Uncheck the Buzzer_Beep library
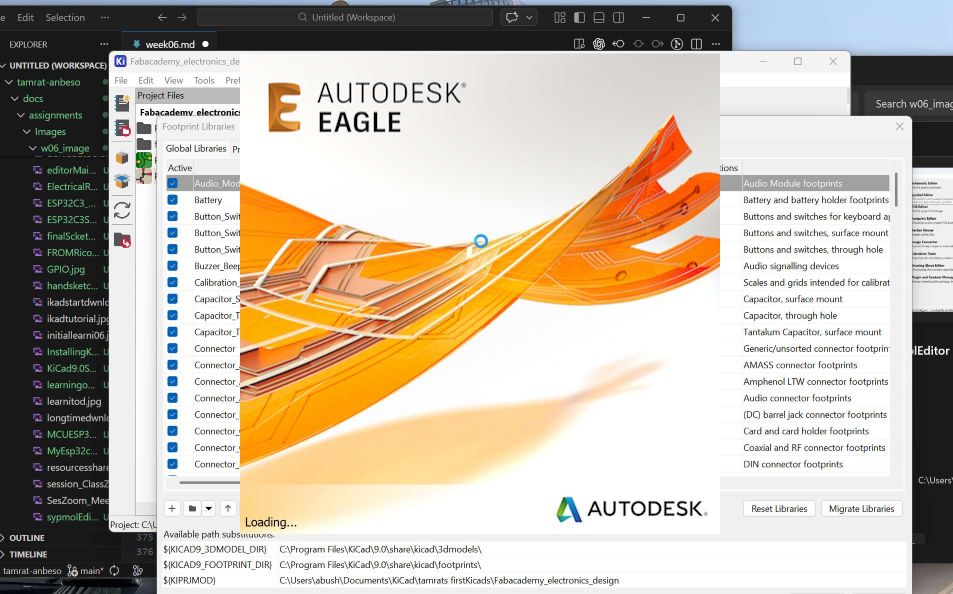The image size is (953, 594). point(173,265)
